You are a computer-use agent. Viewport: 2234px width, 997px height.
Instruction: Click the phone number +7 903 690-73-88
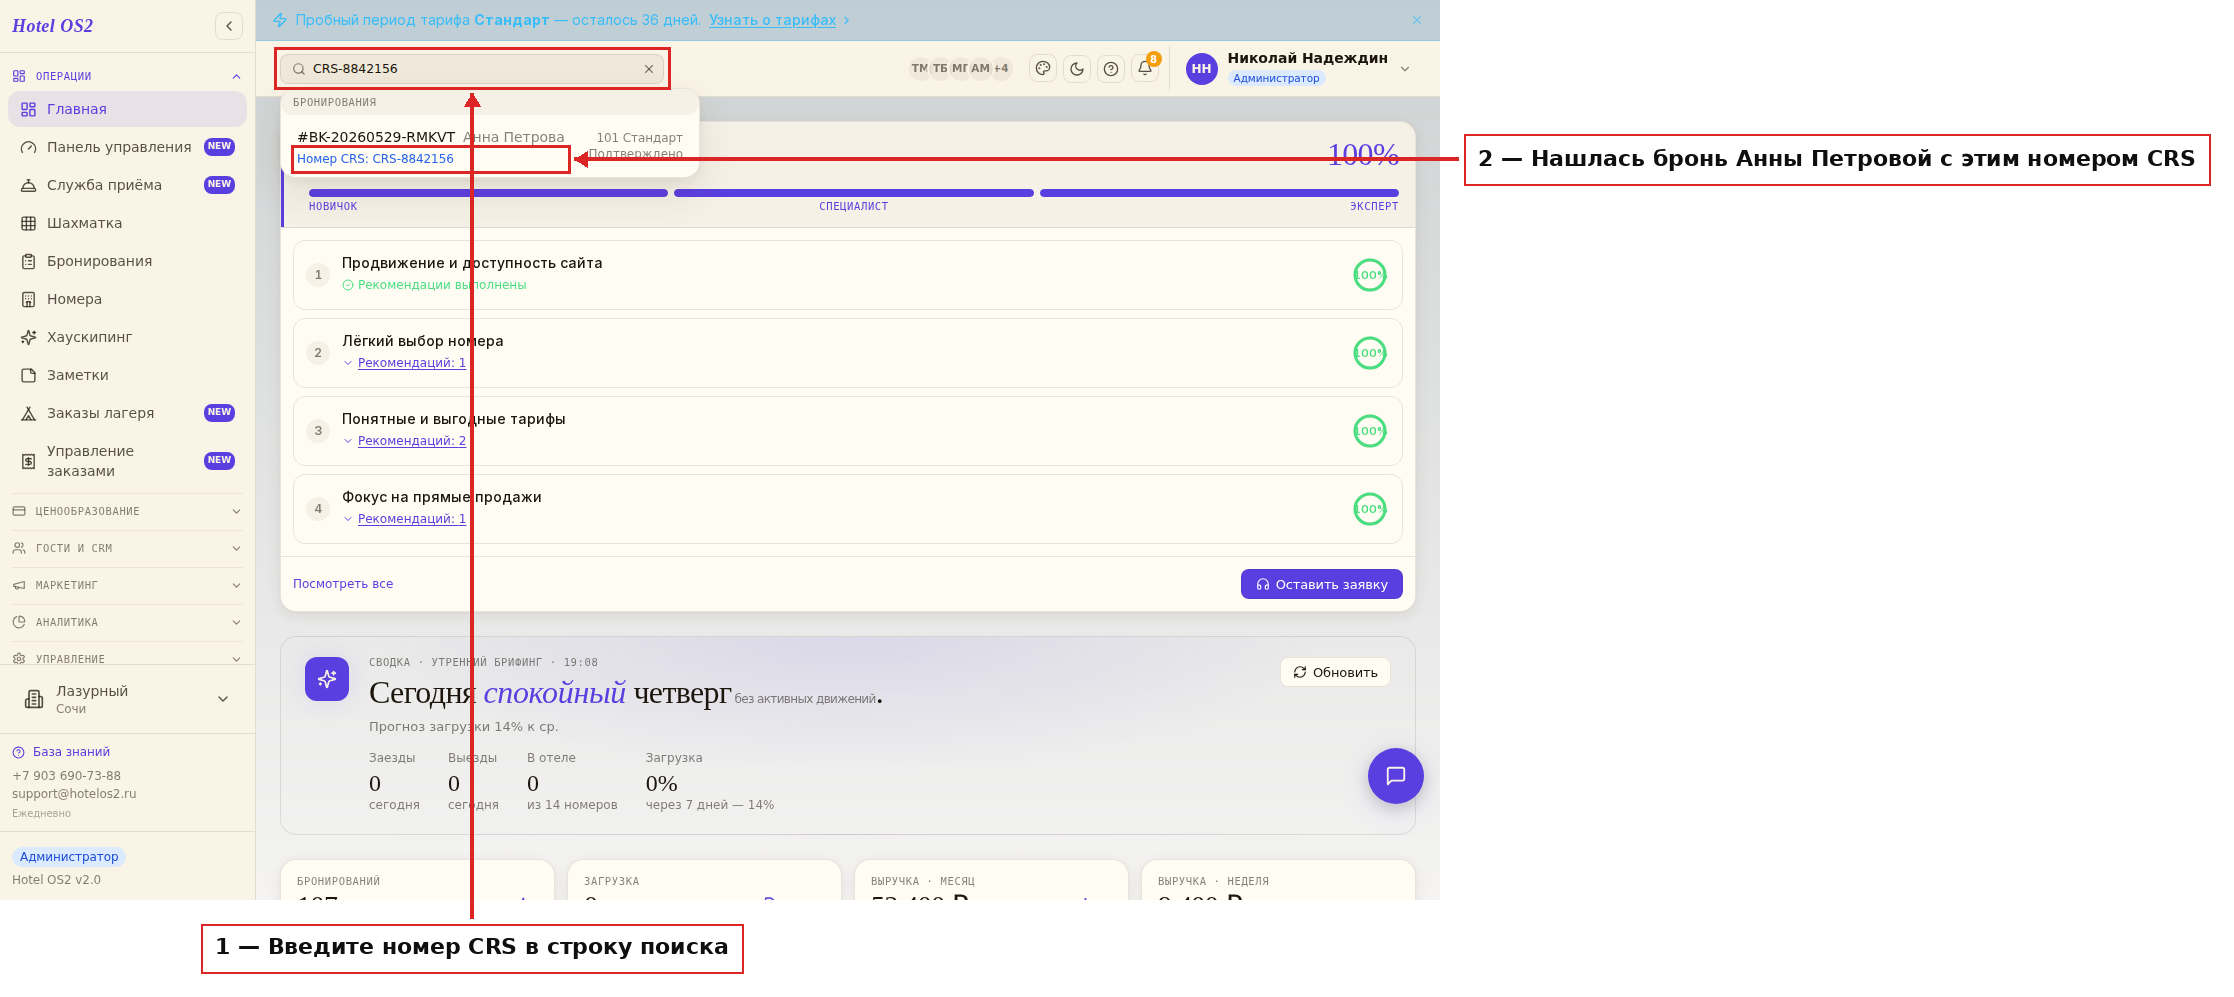(x=66, y=776)
